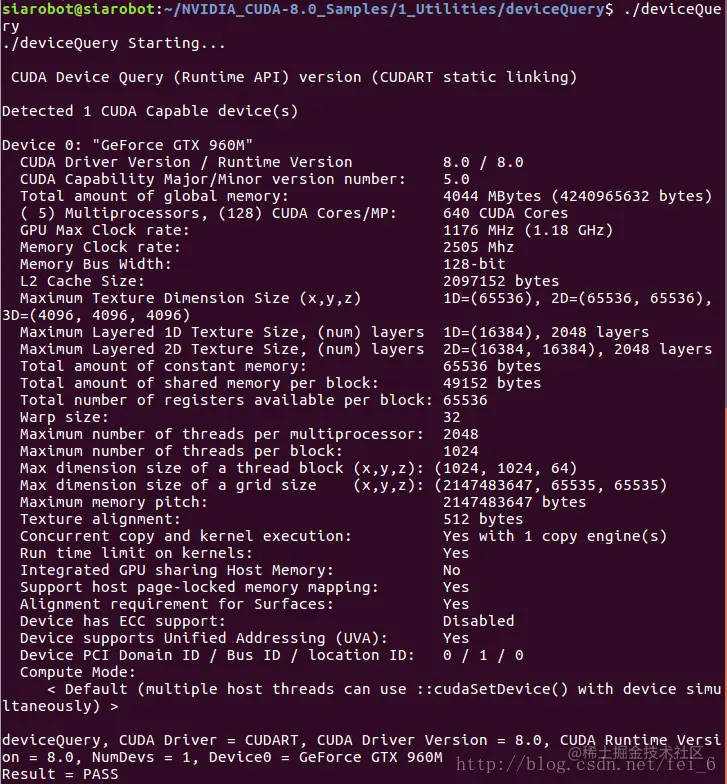Click the Texture alignment 512 bytes value

483,519
